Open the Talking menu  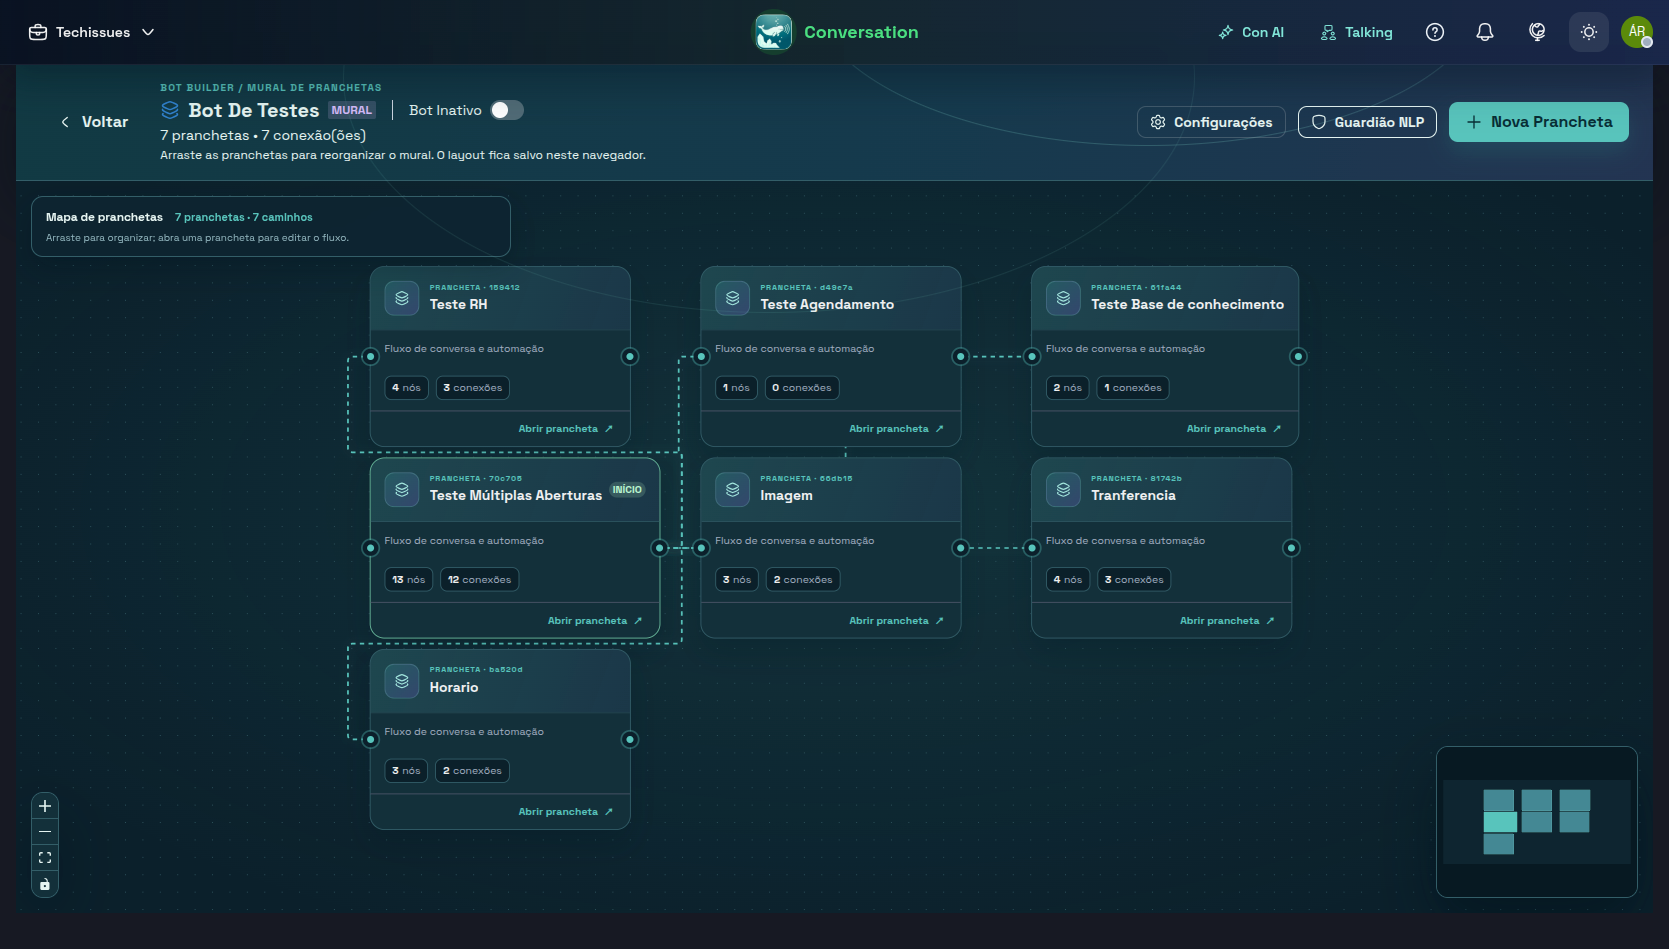coord(1357,32)
